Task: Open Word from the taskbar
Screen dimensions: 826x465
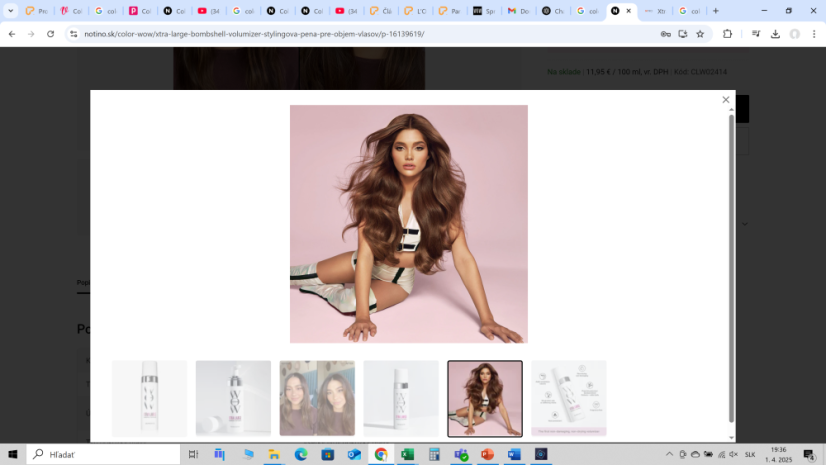Action: click(514, 454)
